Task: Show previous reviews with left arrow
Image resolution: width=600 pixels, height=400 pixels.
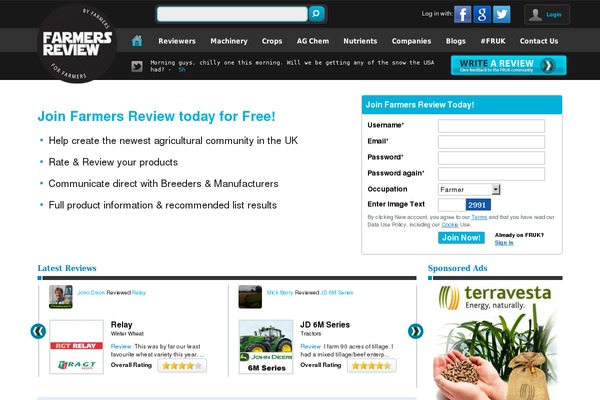Action: pos(38,331)
